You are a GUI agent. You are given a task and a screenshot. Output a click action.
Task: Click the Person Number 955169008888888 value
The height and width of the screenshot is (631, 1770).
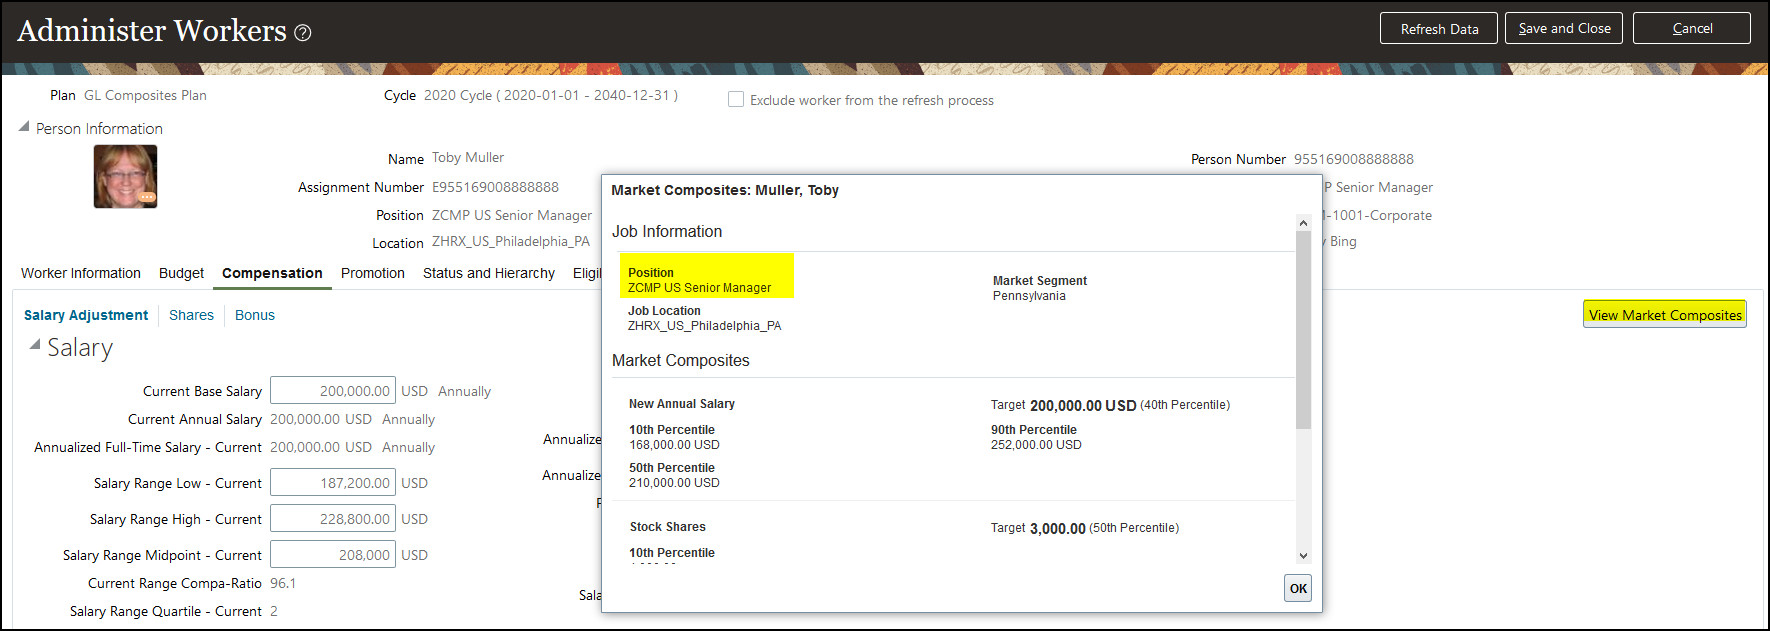[x=1354, y=159]
